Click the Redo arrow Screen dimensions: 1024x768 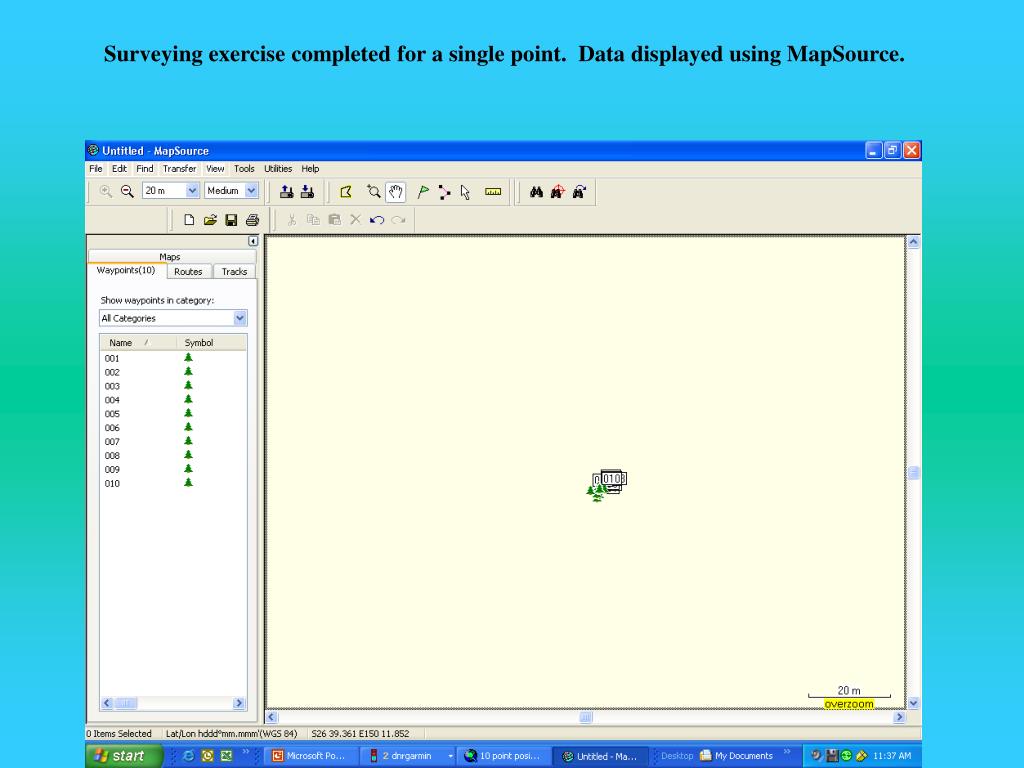coord(398,220)
